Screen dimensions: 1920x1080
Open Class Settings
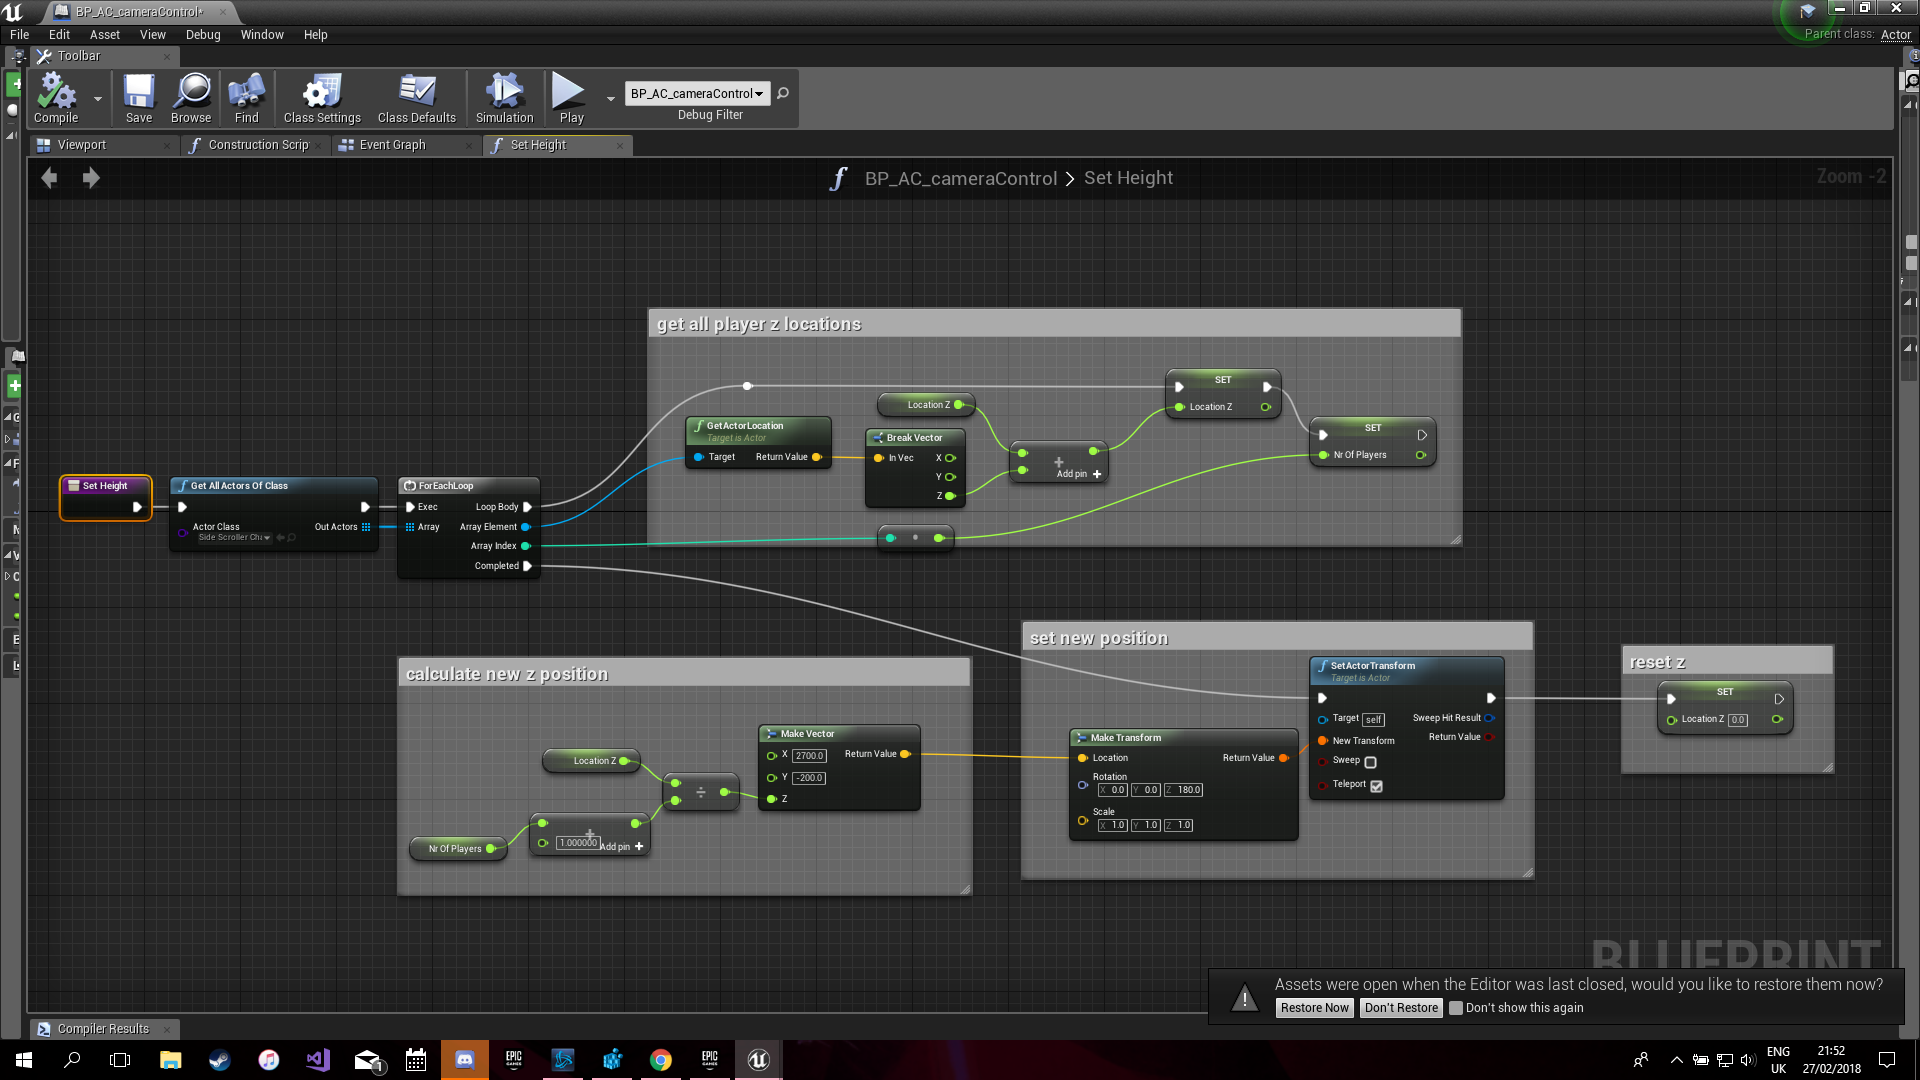(322, 98)
